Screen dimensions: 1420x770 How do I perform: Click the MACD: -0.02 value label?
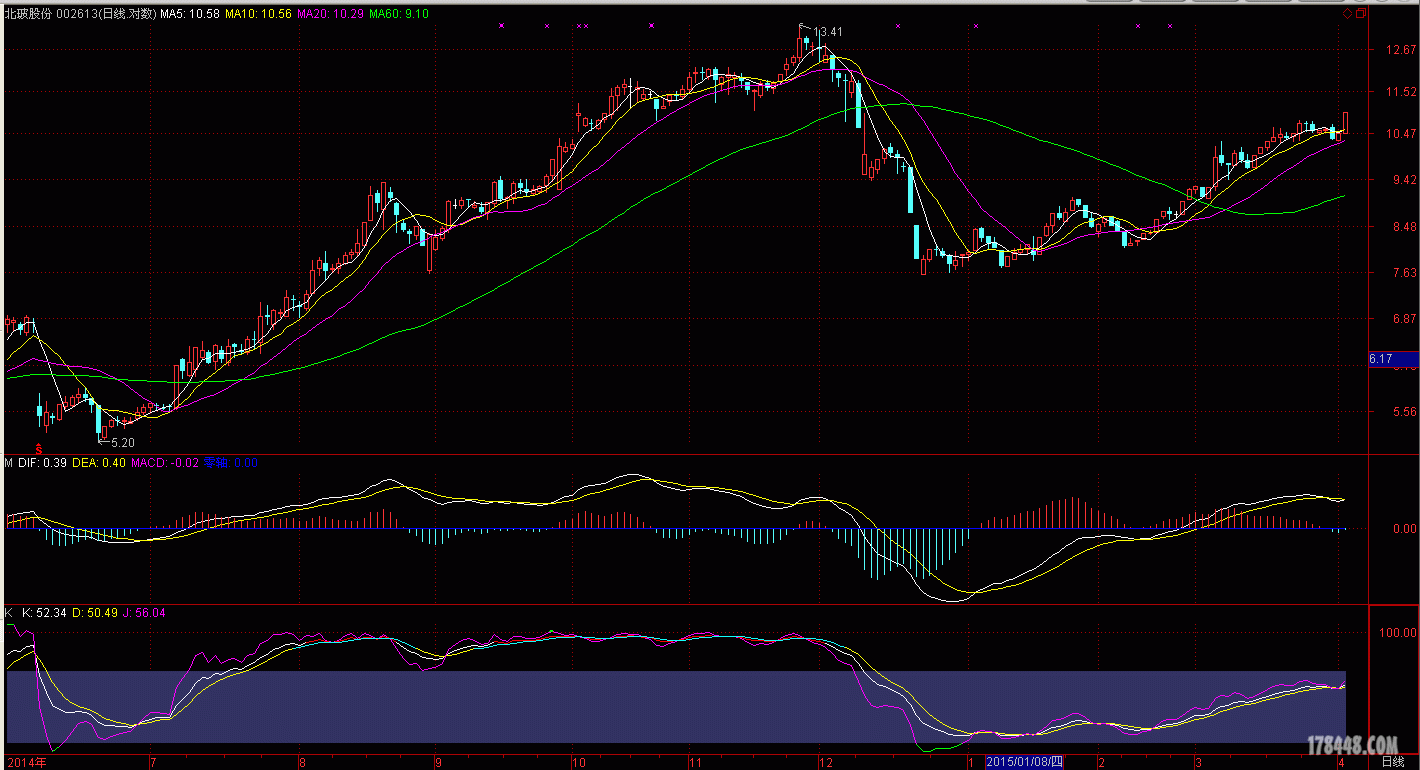[x=165, y=463]
